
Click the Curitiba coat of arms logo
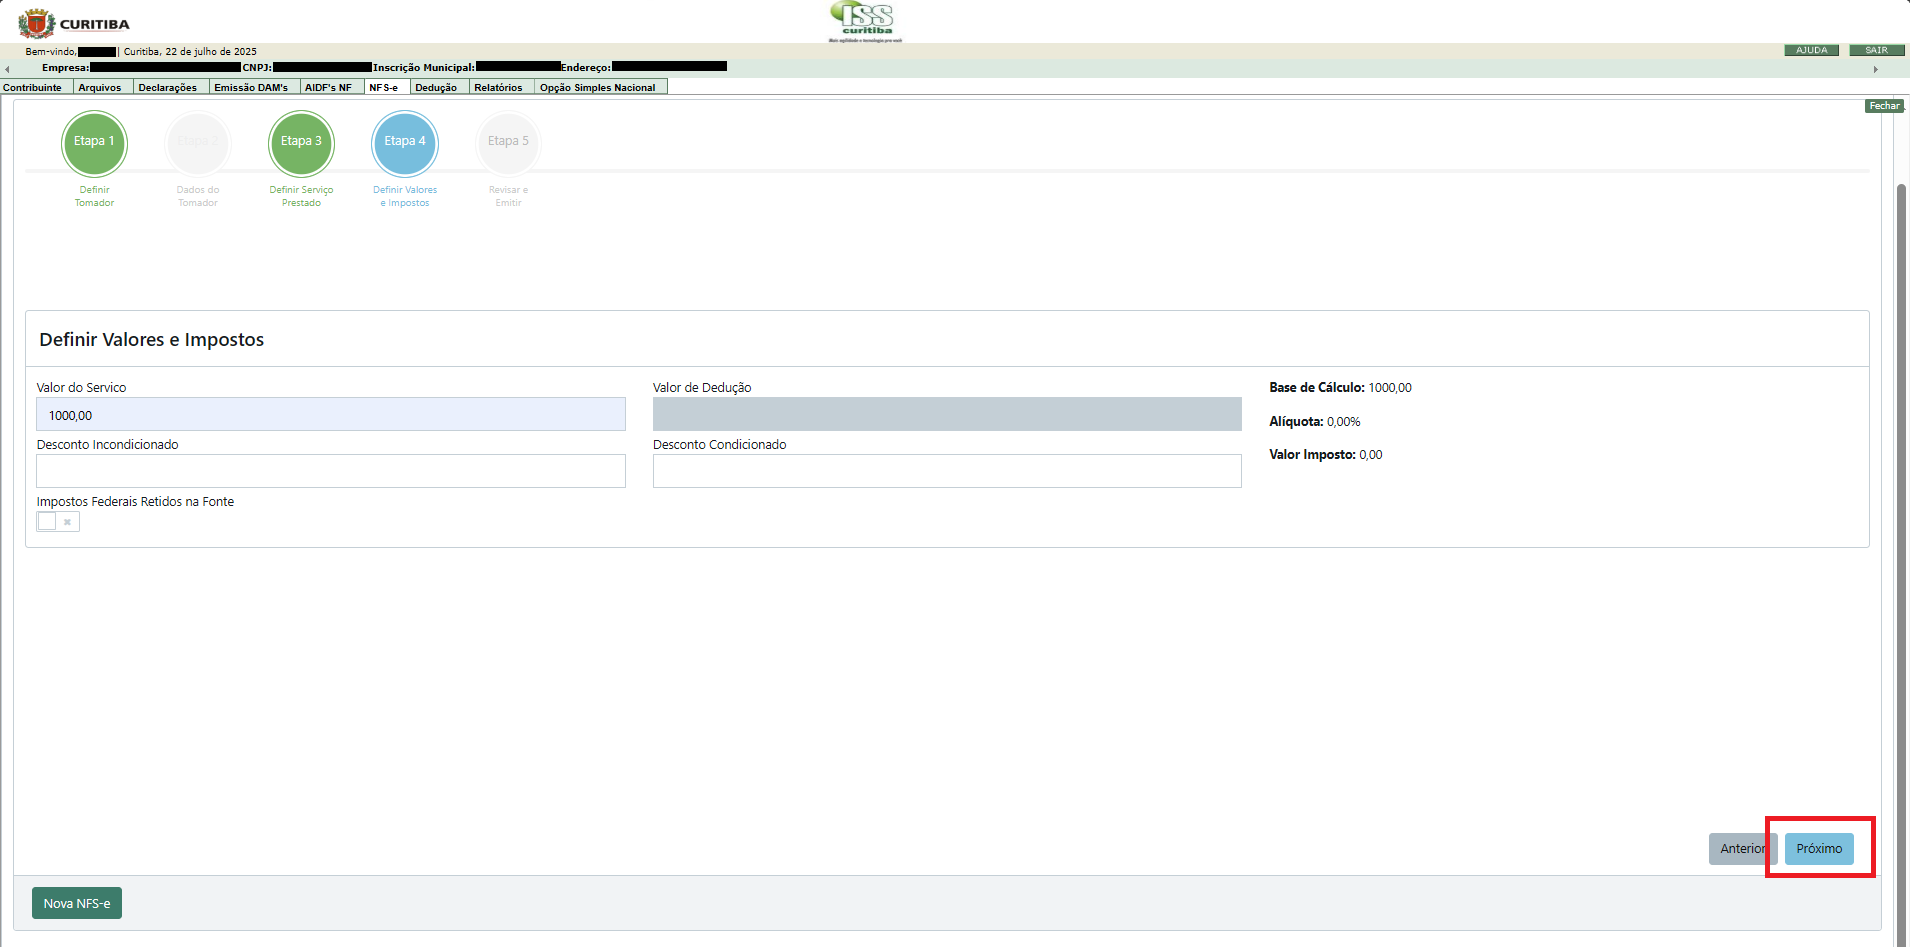point(37,23)
